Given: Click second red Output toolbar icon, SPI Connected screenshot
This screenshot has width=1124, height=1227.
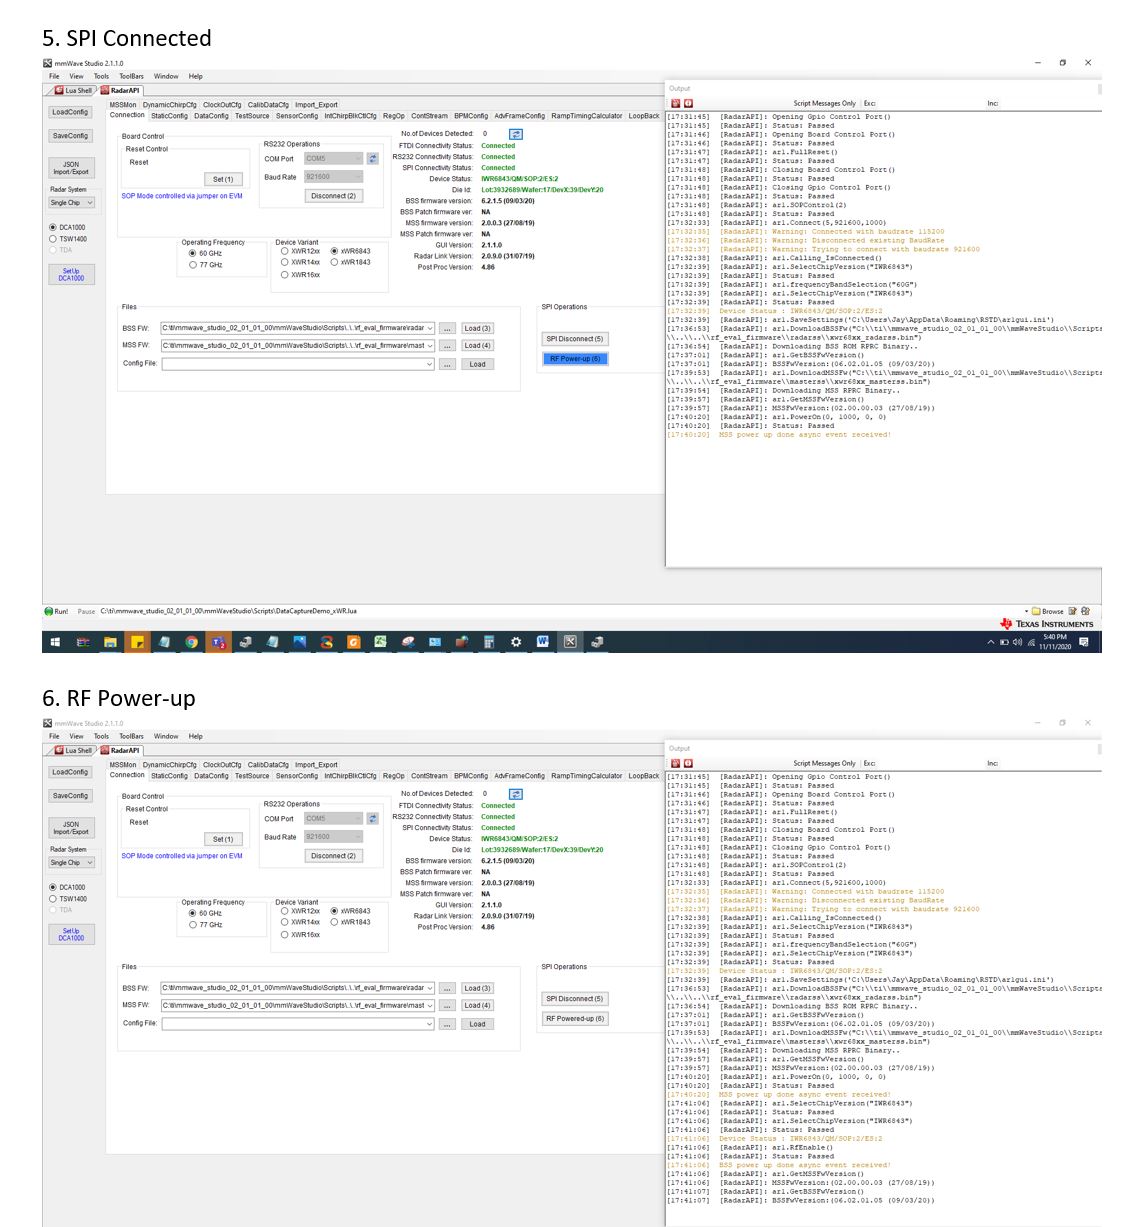Looking at the screenshot, I should [x=687, y=103].
